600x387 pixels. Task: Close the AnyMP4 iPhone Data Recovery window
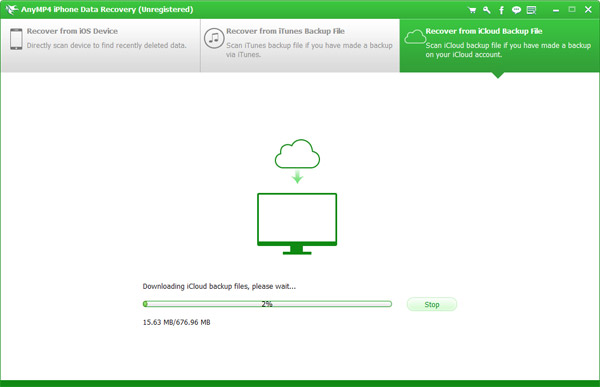tap(588, 10)
